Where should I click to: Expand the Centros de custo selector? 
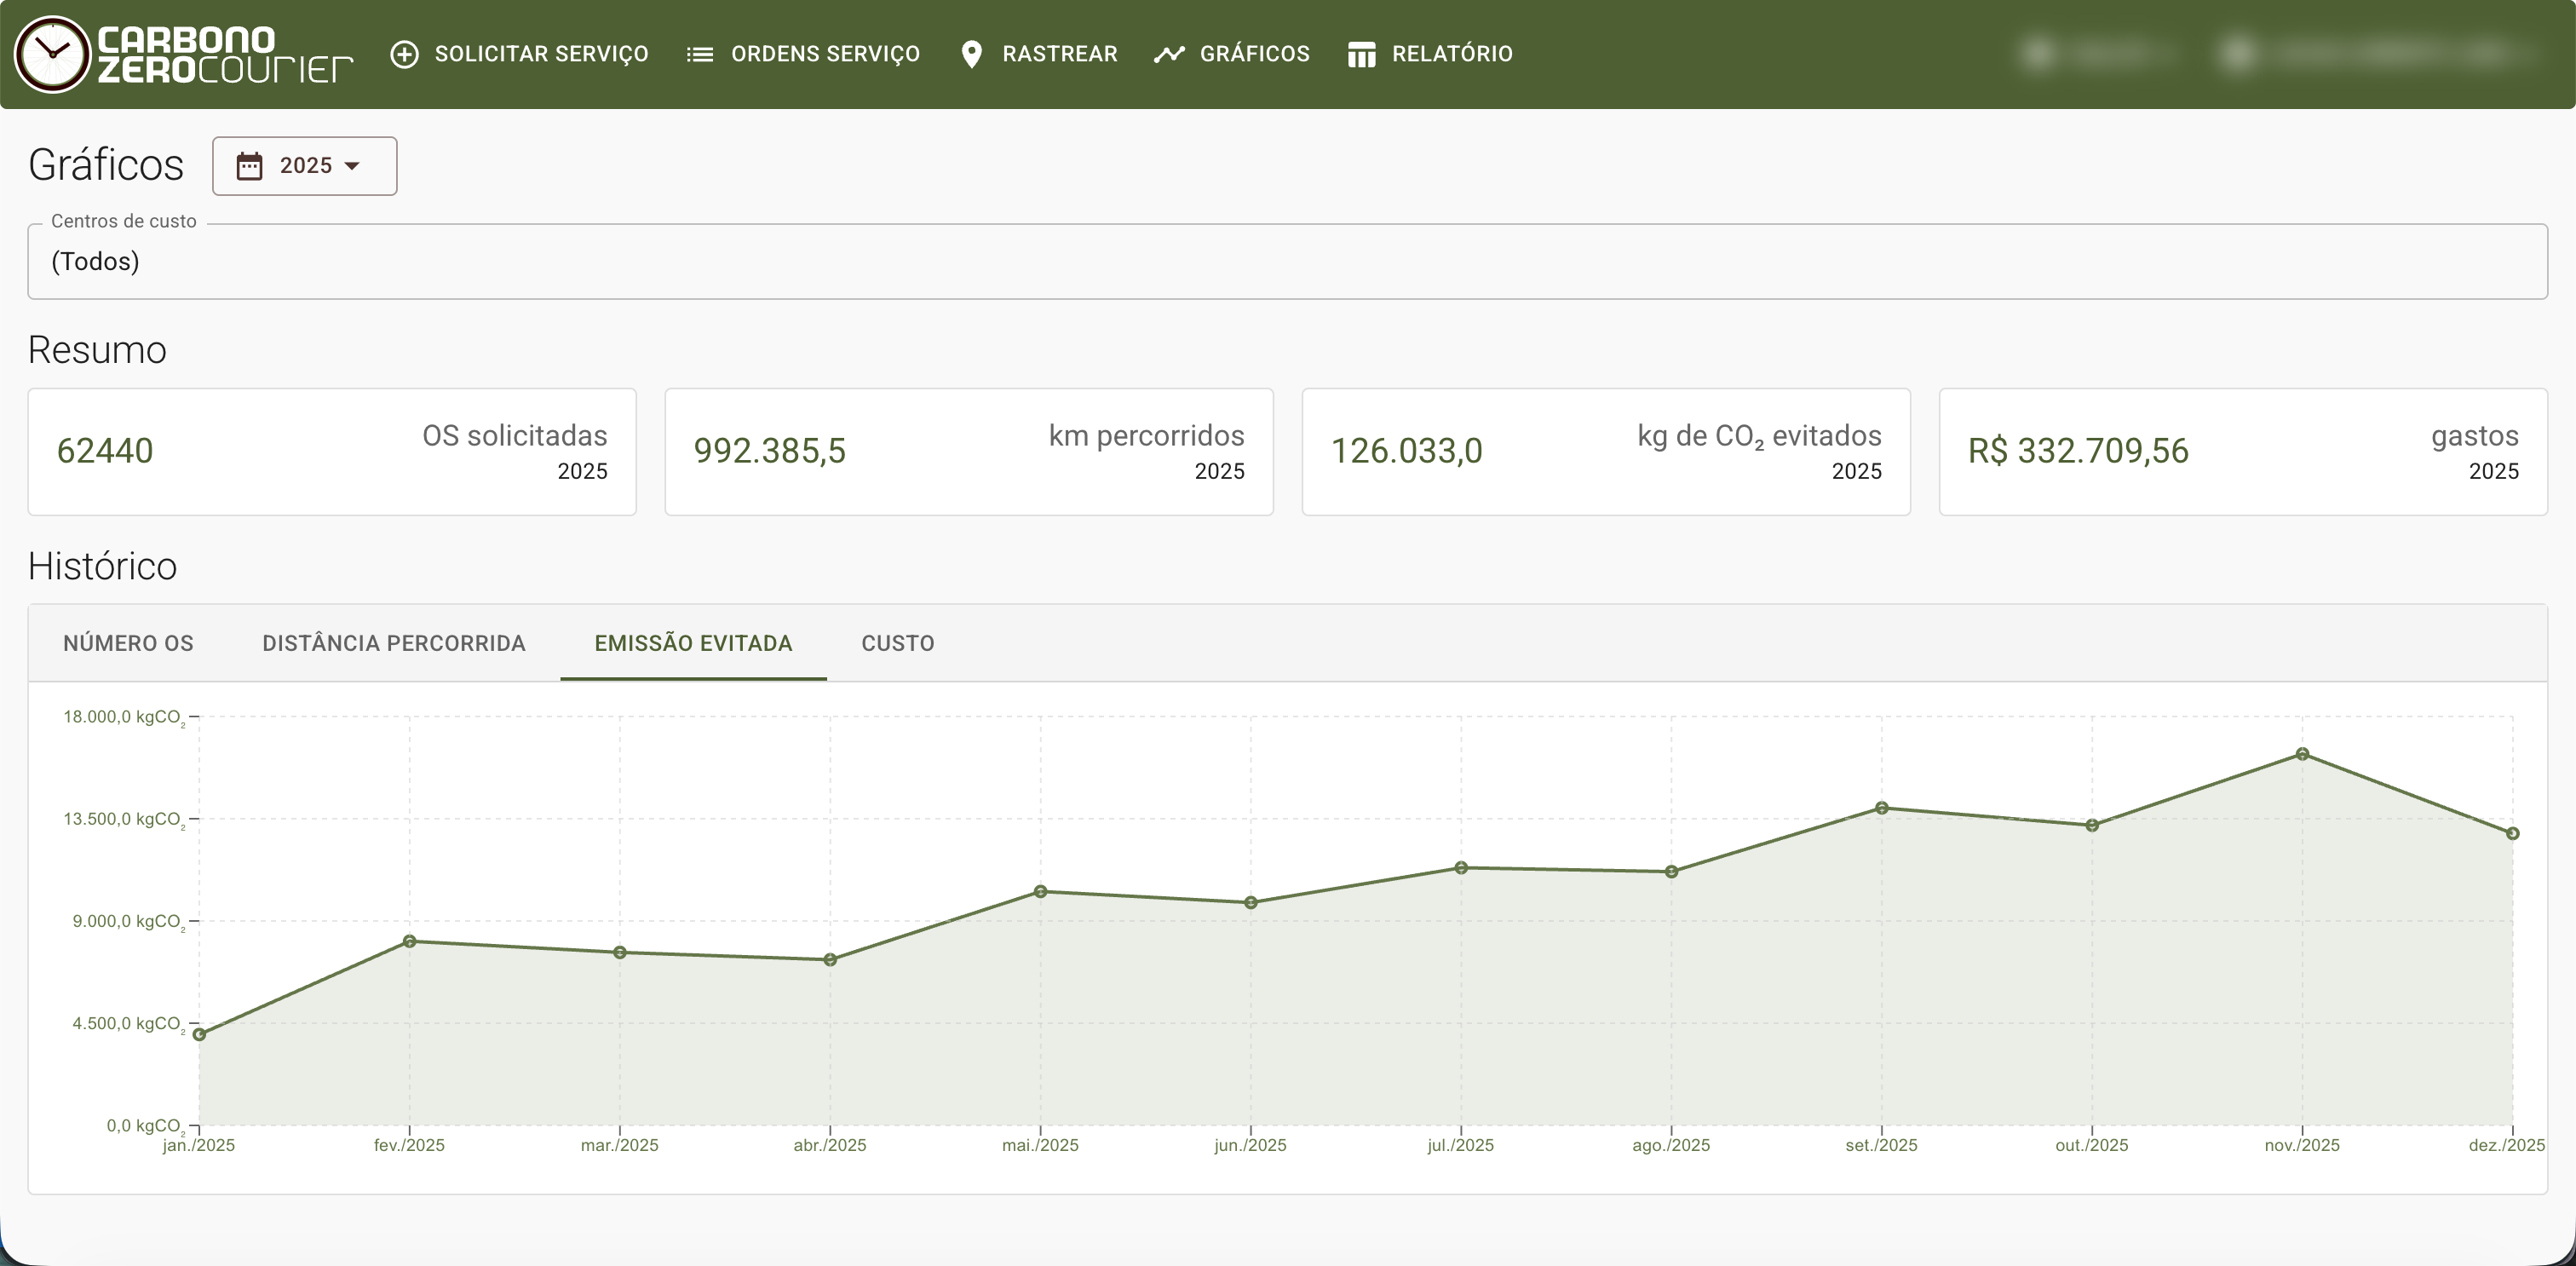[1287, 262]
